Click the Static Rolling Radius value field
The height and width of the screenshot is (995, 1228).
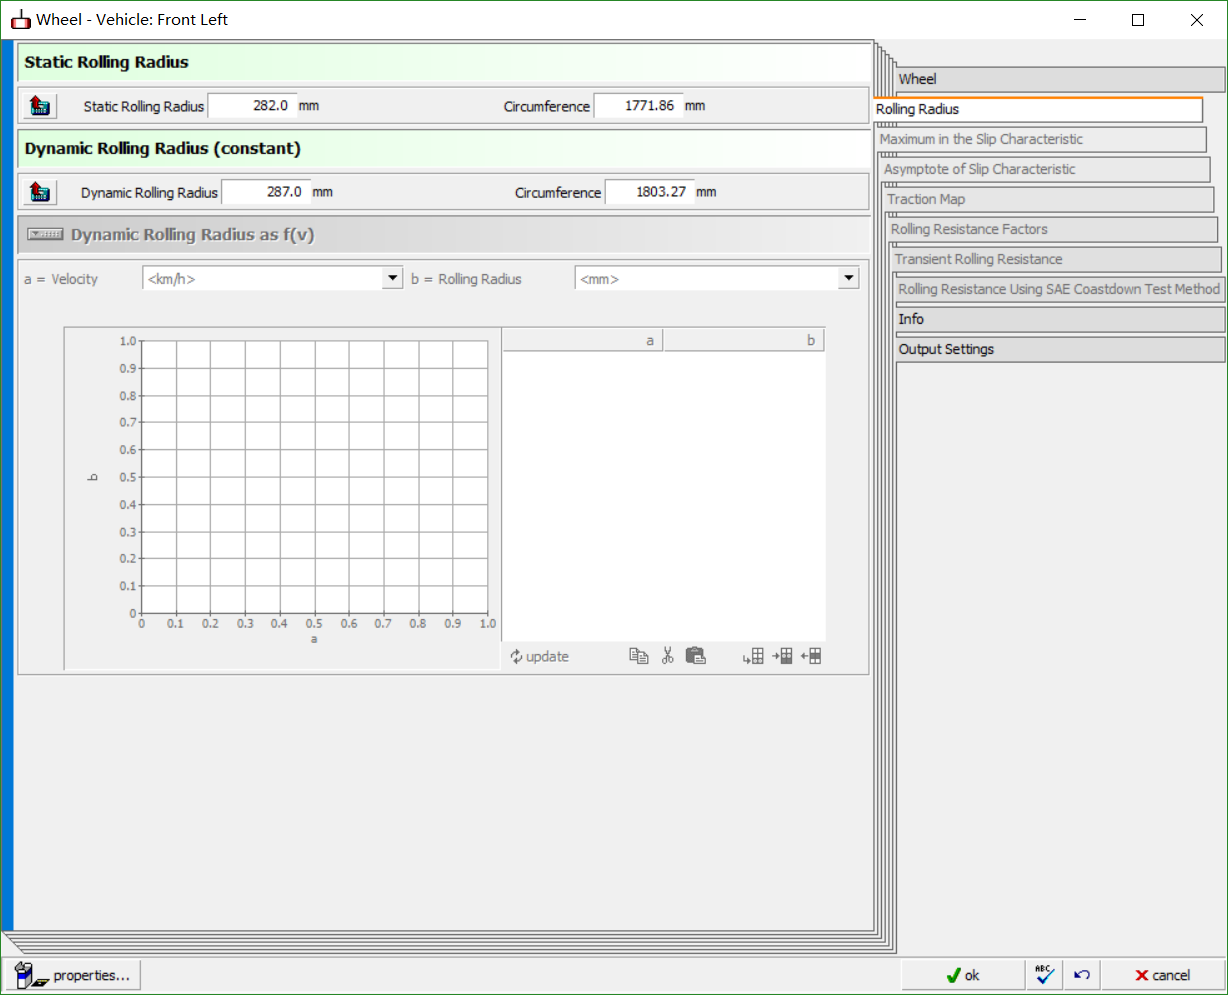pyautogui.click(x=252, y=106)
